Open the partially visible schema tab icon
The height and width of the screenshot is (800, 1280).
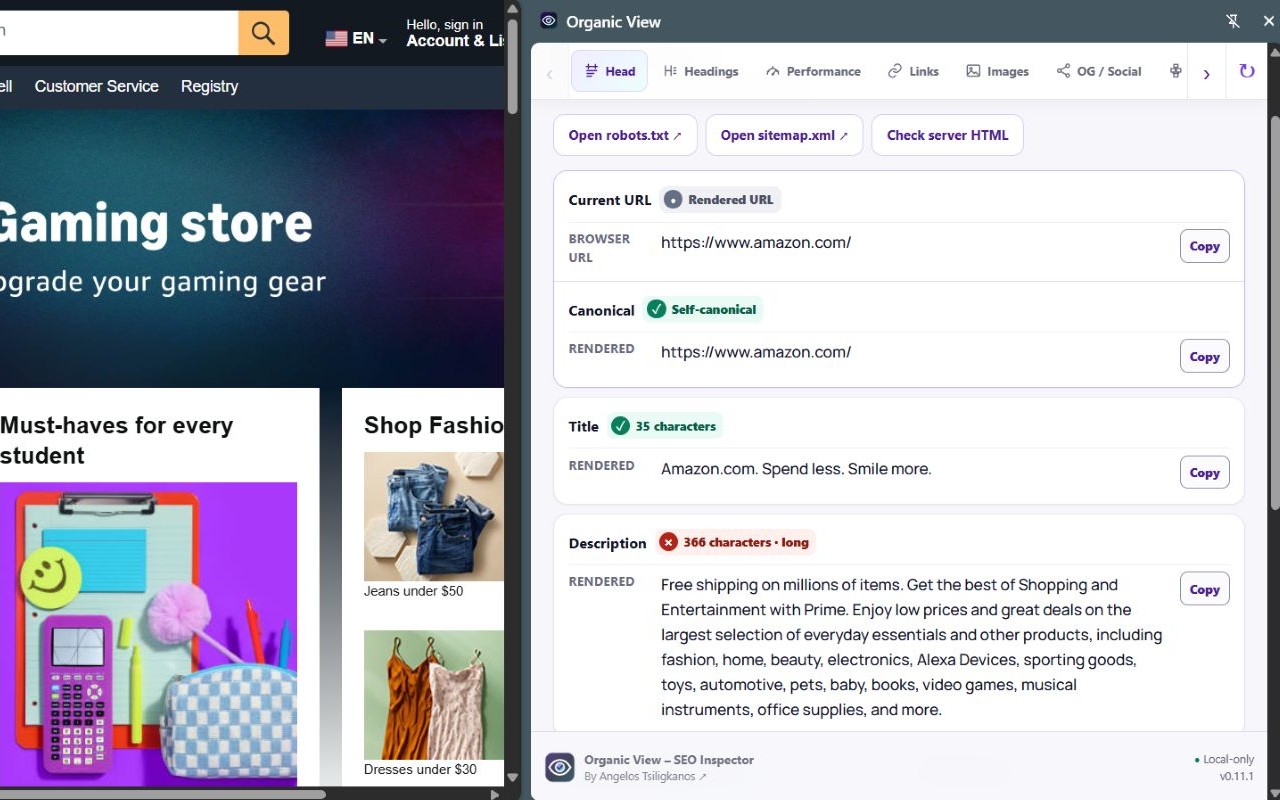(x=1175, y=71)
